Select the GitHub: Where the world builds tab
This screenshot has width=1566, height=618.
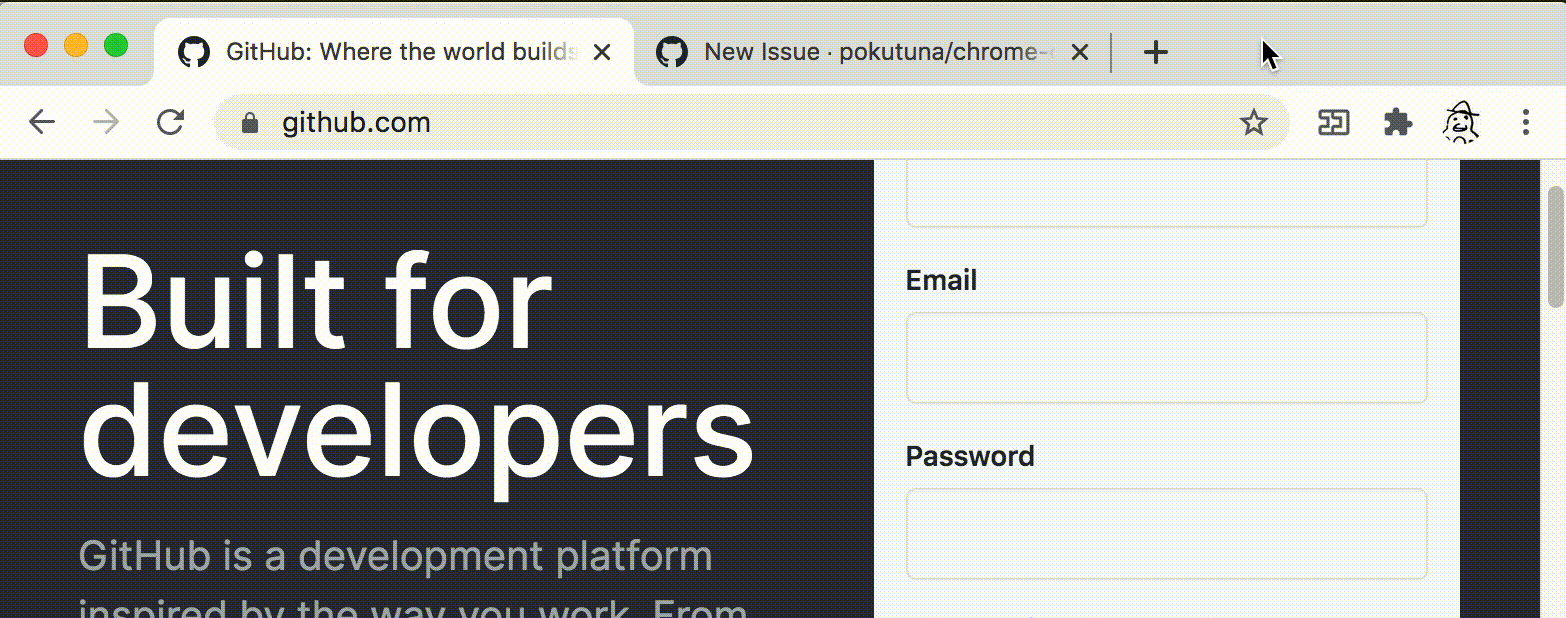tap(395, 53)
